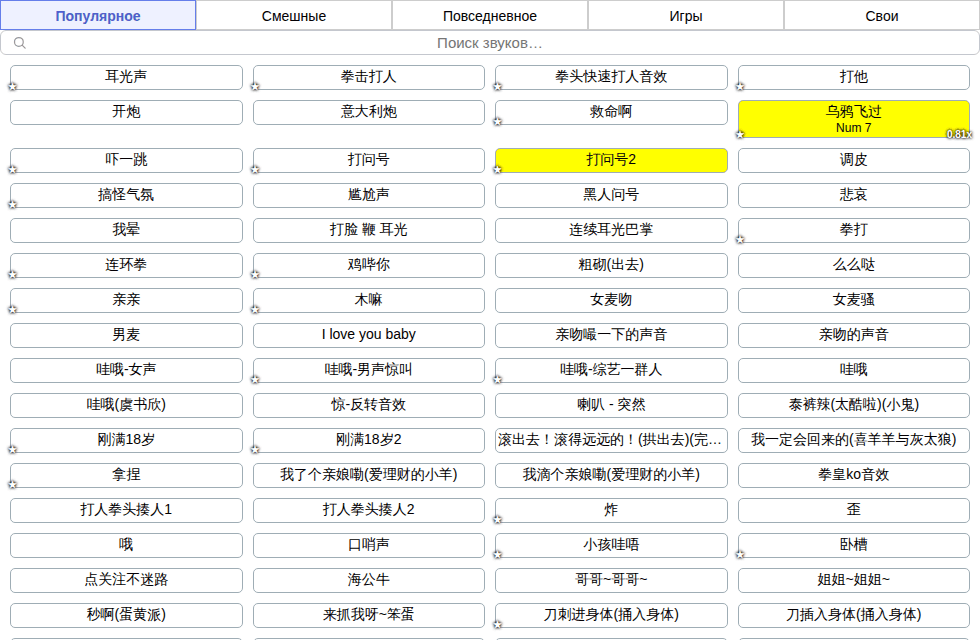The image size is (980, 640).
Task: Play the 姐姐~姐姐~ sound
Action: pyautogui.click(x=854, y=580)
